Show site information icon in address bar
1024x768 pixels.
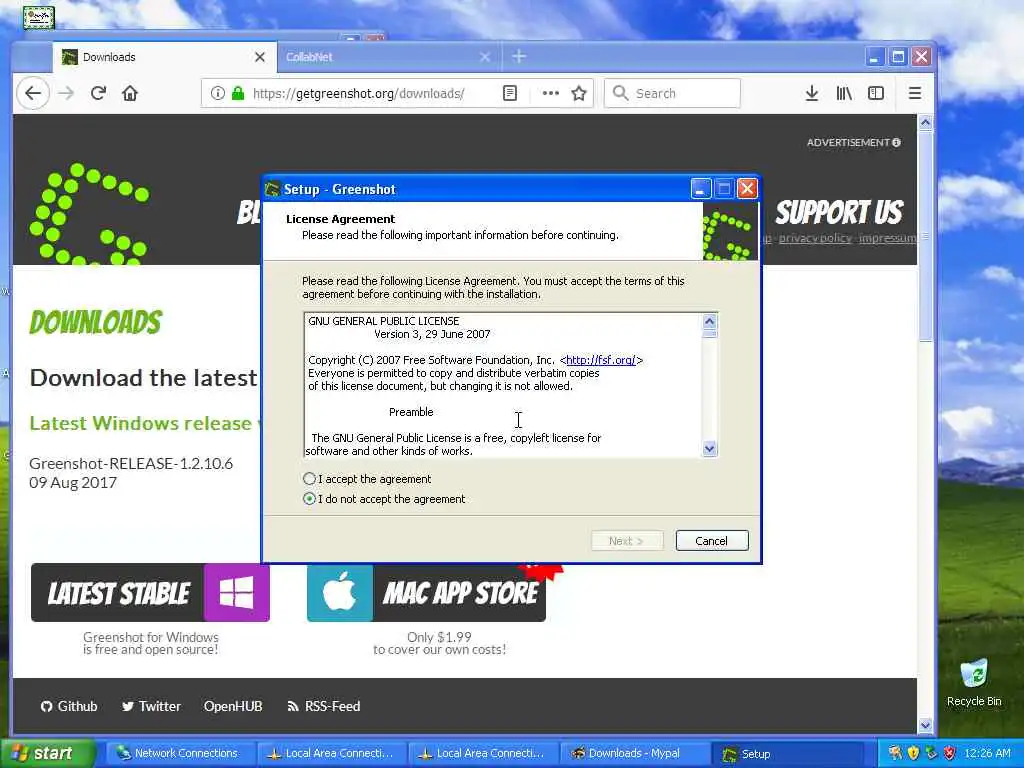217,93
